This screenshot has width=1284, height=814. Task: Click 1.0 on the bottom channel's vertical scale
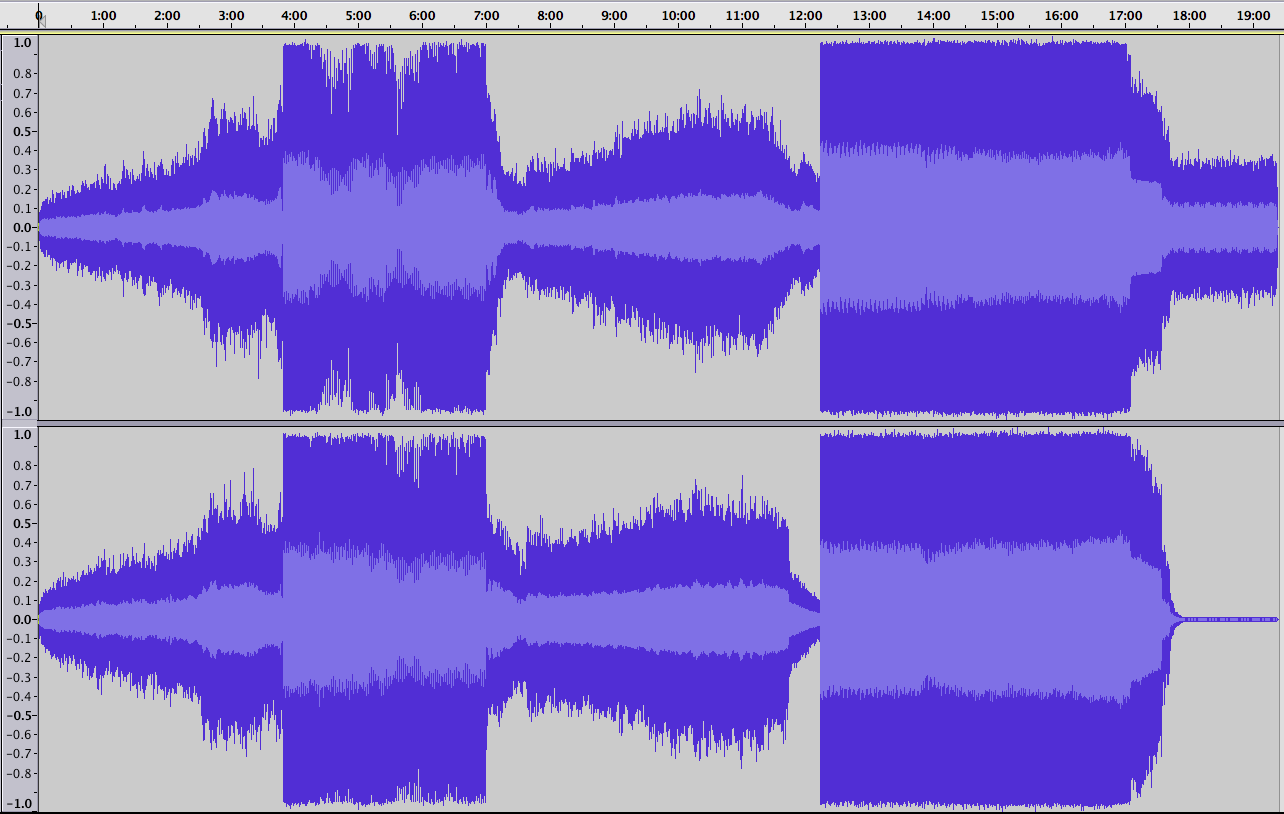(x=22, y=435)
